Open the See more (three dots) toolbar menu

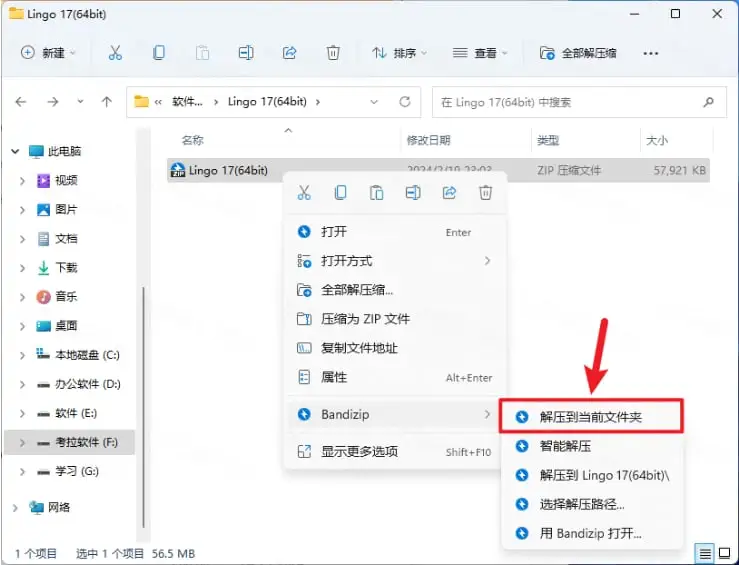click(650, 53)
